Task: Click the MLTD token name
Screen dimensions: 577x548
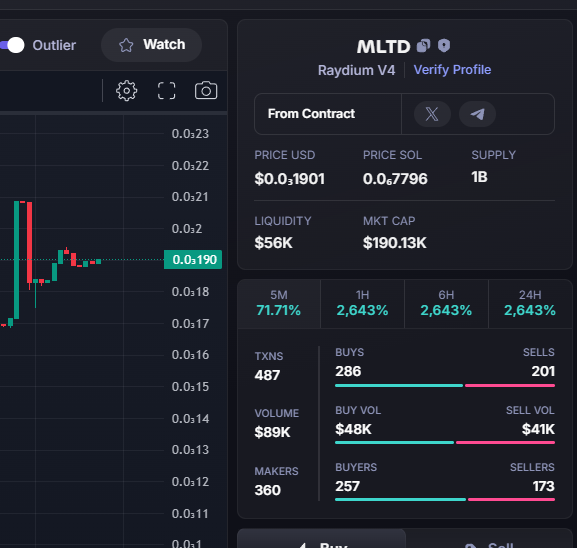Action: 383,47
